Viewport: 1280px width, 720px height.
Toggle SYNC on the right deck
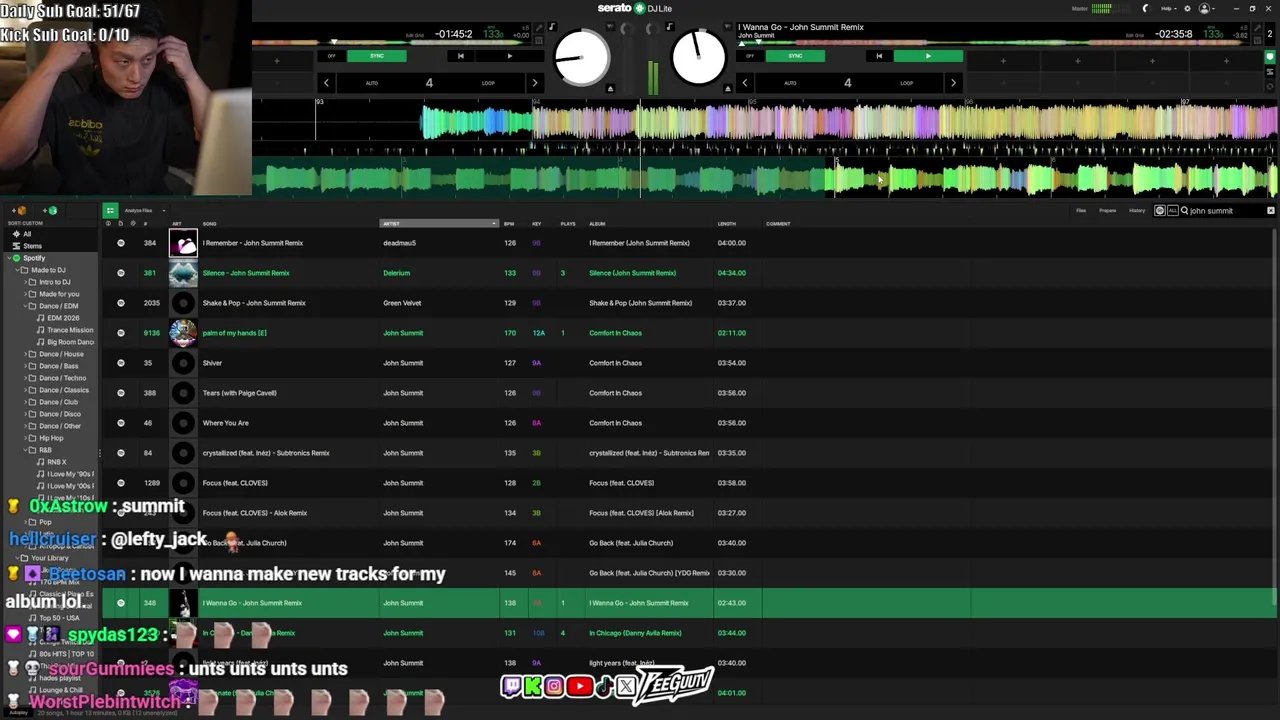(795, 56)
